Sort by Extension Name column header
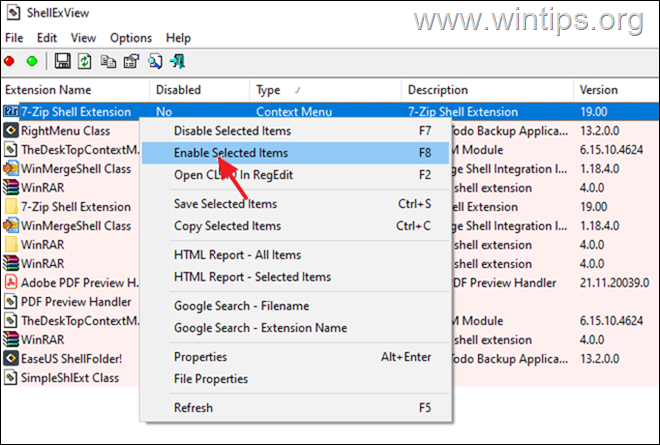Image resolution: width=660 pixels, height=445 pixels. click(x=75, y=90)
